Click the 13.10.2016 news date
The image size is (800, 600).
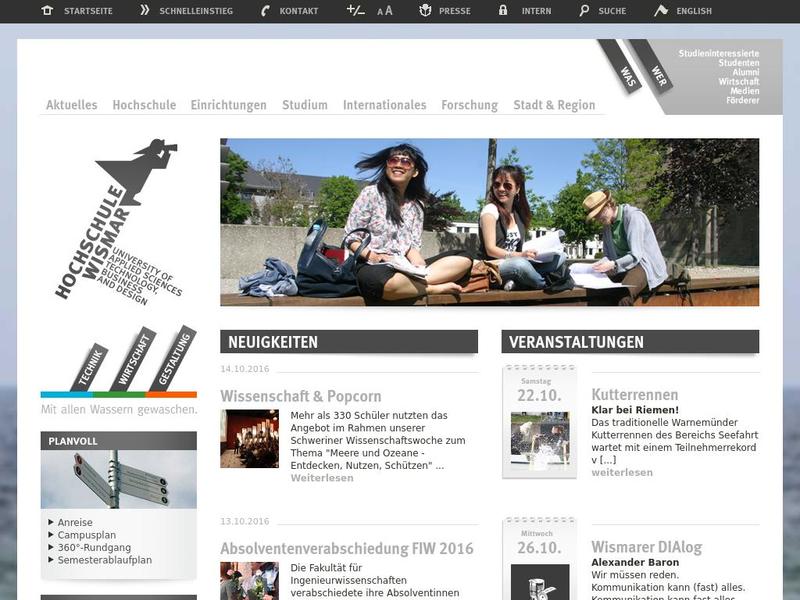[245, 521]
